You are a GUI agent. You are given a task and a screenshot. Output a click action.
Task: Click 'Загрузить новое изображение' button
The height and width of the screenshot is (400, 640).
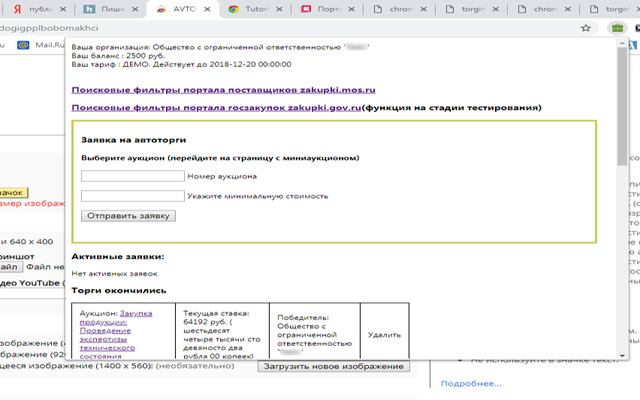tap(333, 366)
